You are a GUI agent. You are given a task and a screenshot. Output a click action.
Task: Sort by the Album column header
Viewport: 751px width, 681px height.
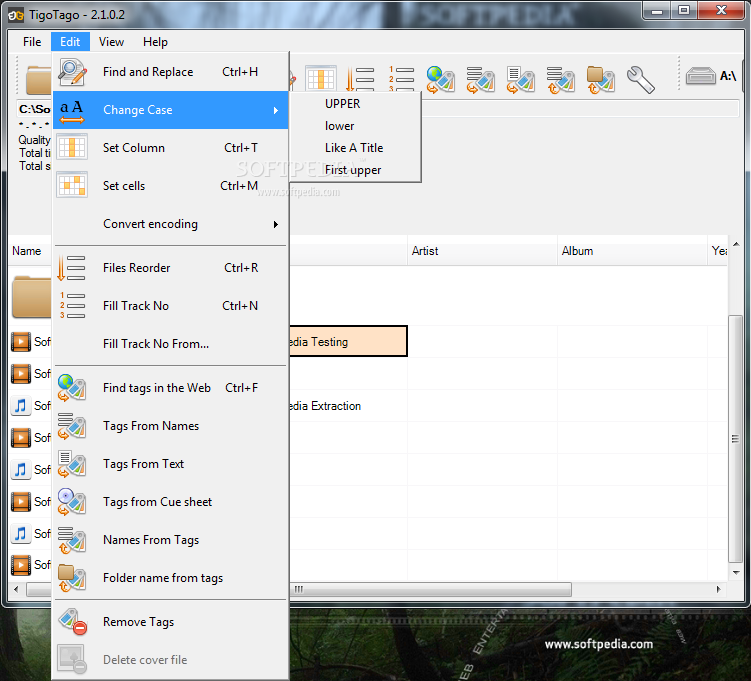click(x=632, y=251)
